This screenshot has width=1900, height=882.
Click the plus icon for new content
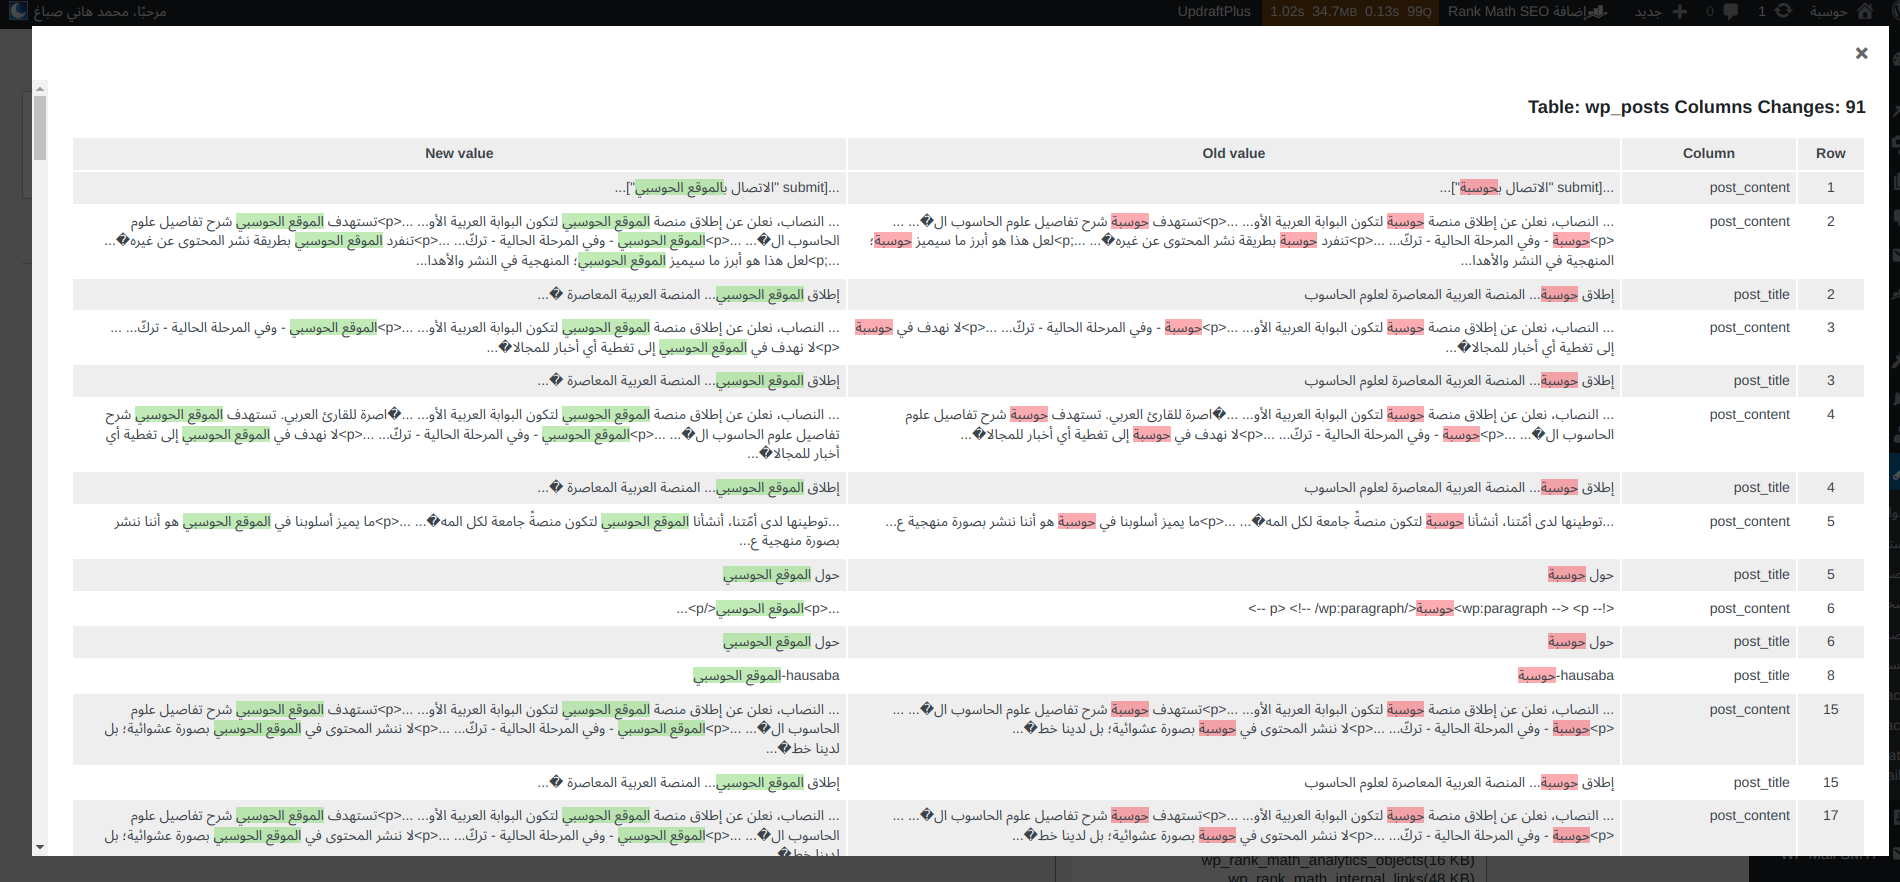[1680, 12]
